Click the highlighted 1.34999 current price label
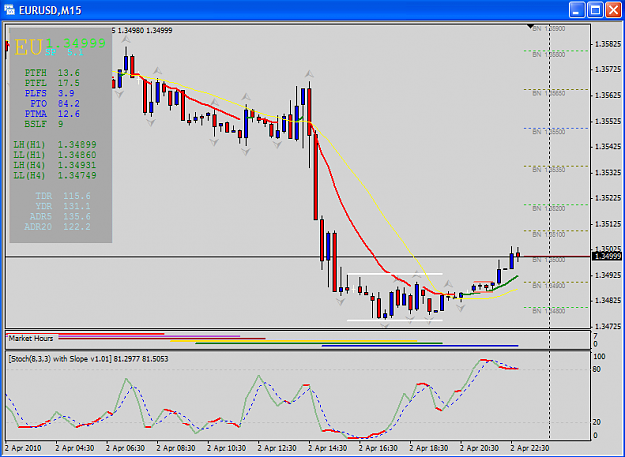Image resolution: width=625 pixels, height=457 pixels. (x=607, y=256)
